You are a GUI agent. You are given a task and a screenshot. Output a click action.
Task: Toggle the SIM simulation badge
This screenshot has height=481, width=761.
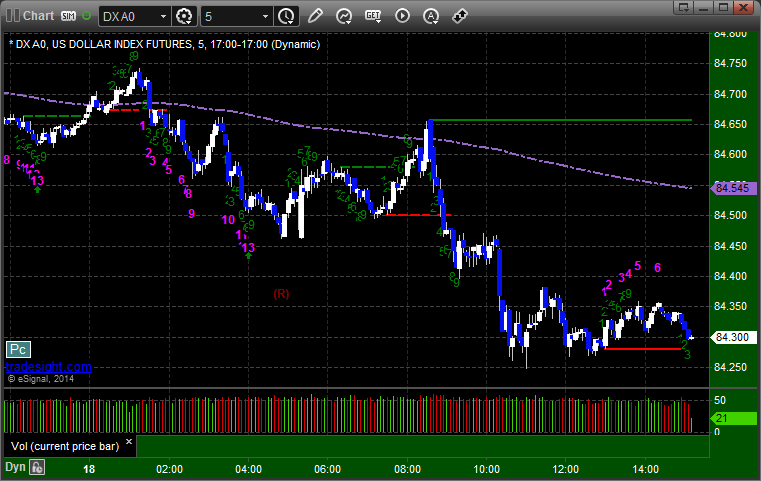coord(68,16)
